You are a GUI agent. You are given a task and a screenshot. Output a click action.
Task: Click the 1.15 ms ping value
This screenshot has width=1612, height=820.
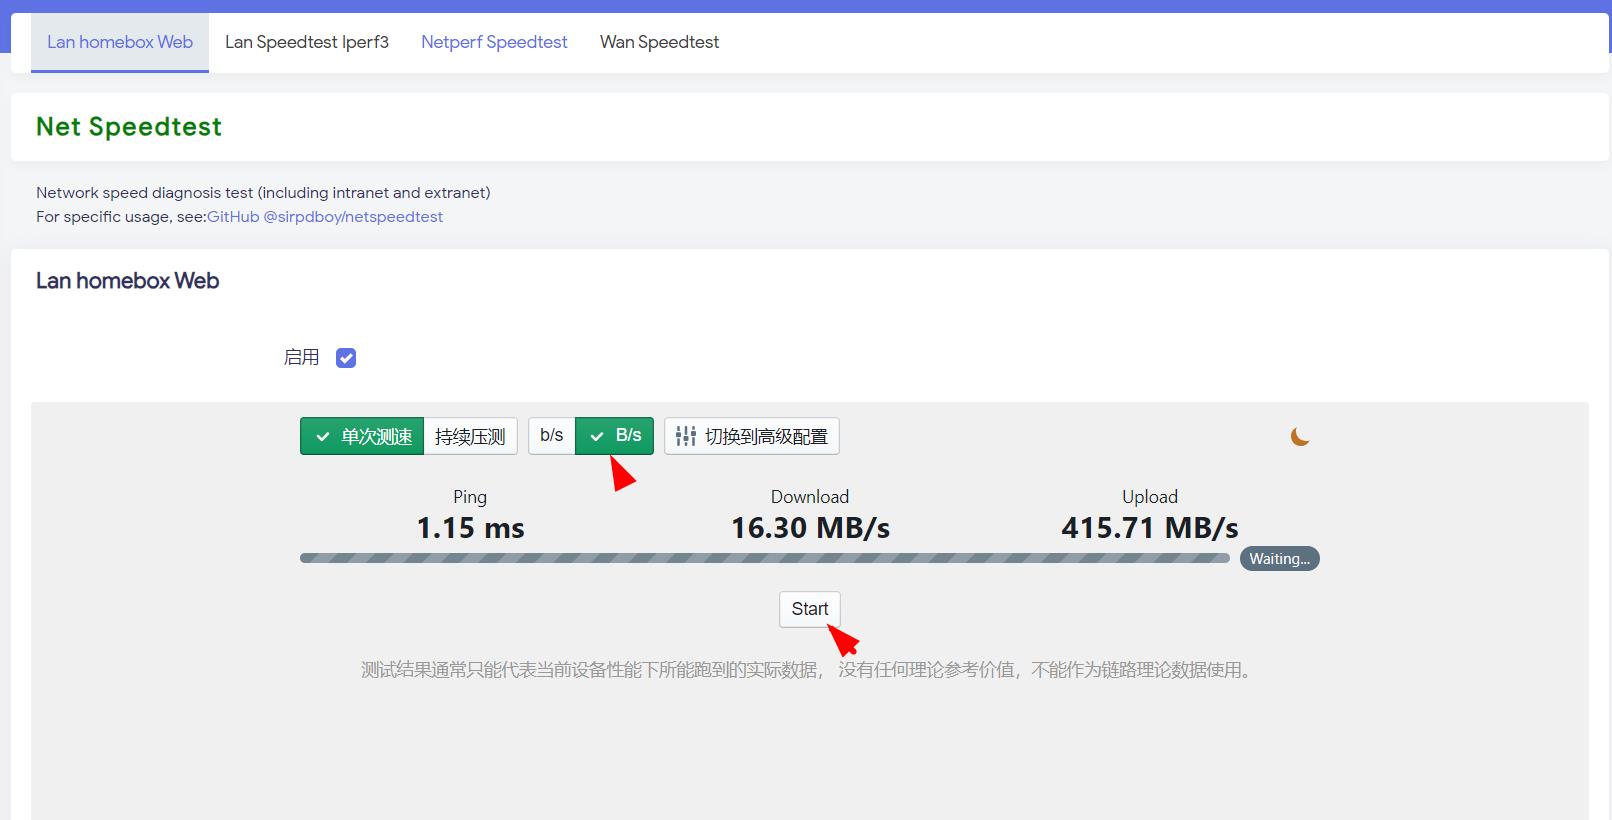tap(470, 528)
